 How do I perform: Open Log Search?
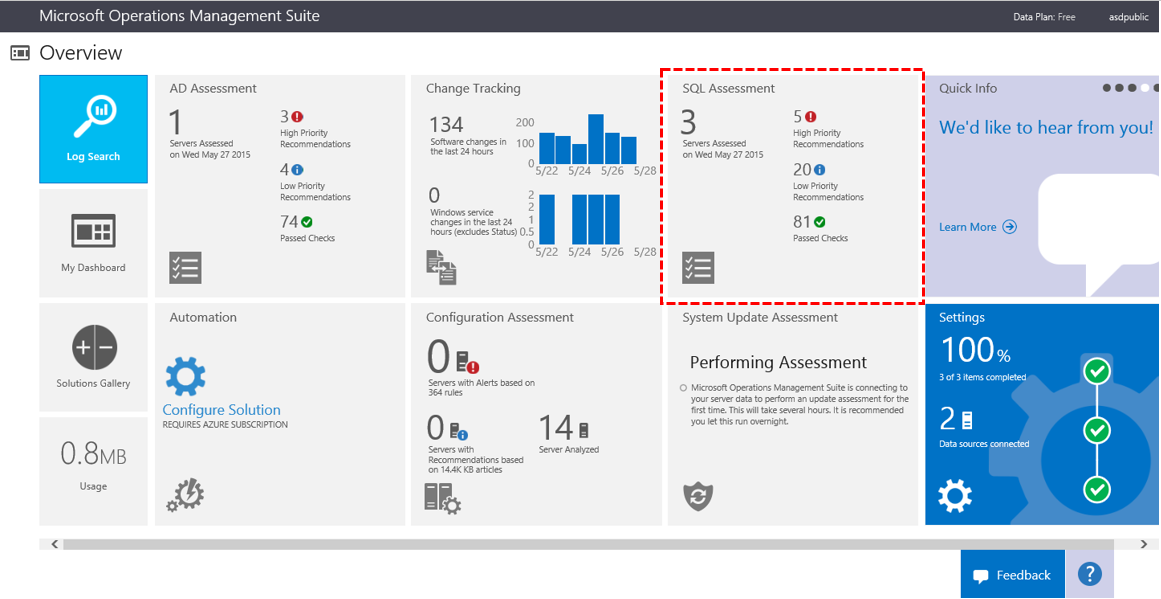coord(93,130)
